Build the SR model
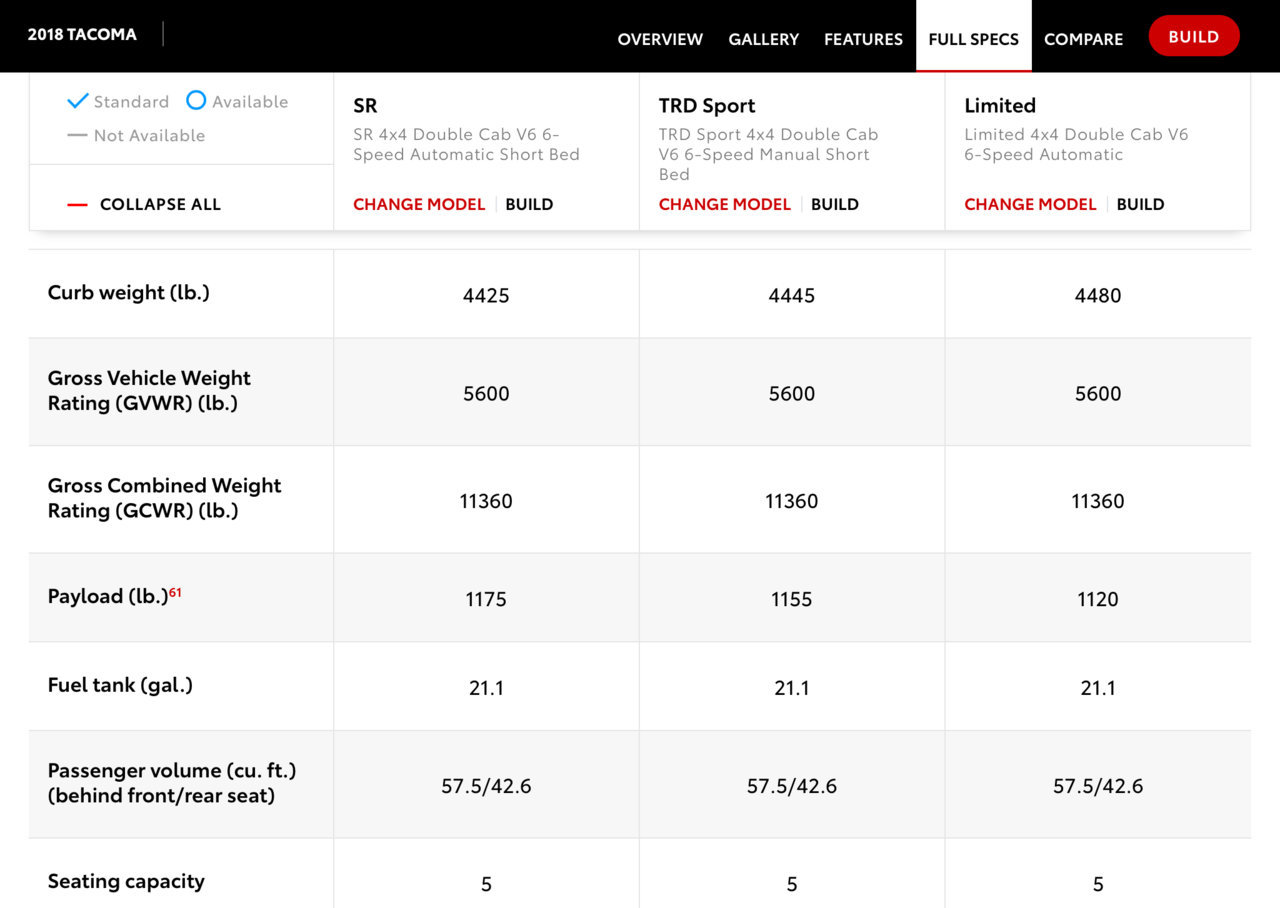 click(x=529, y=204)
